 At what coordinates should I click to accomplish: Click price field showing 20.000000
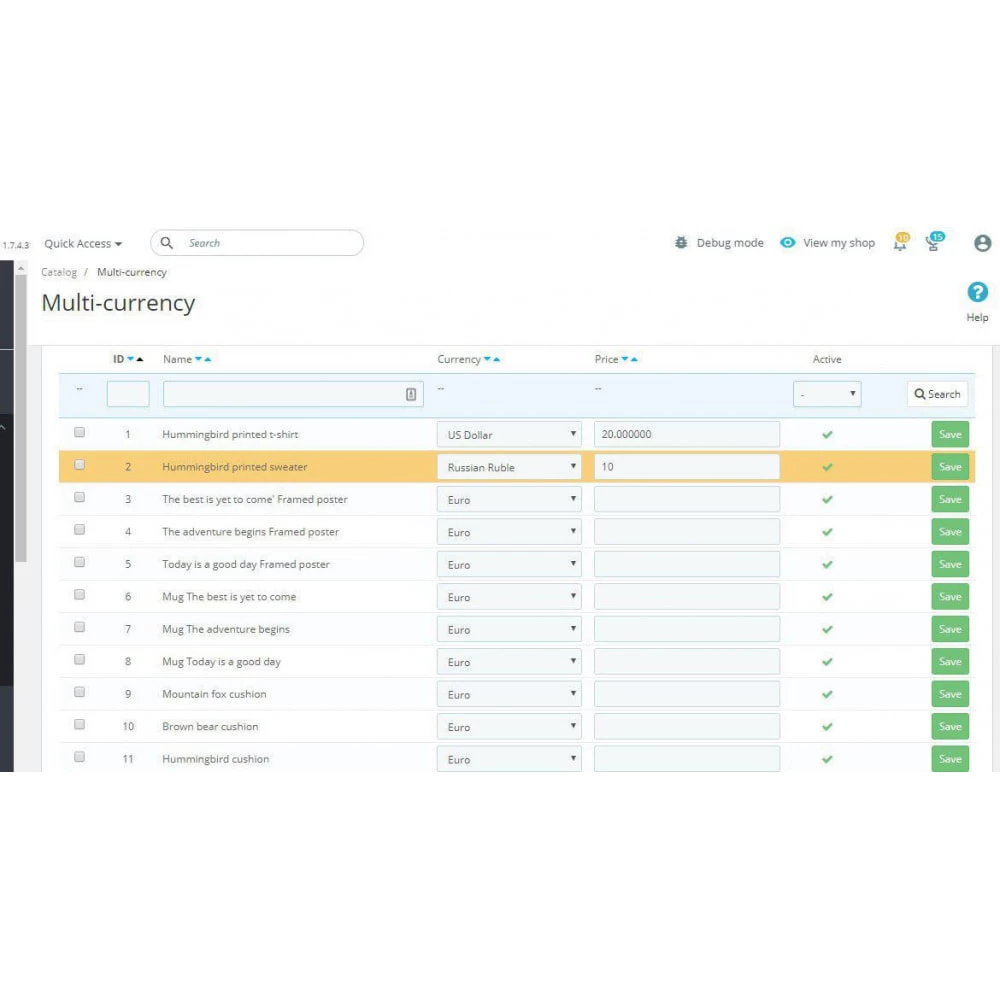click(686, 434)
